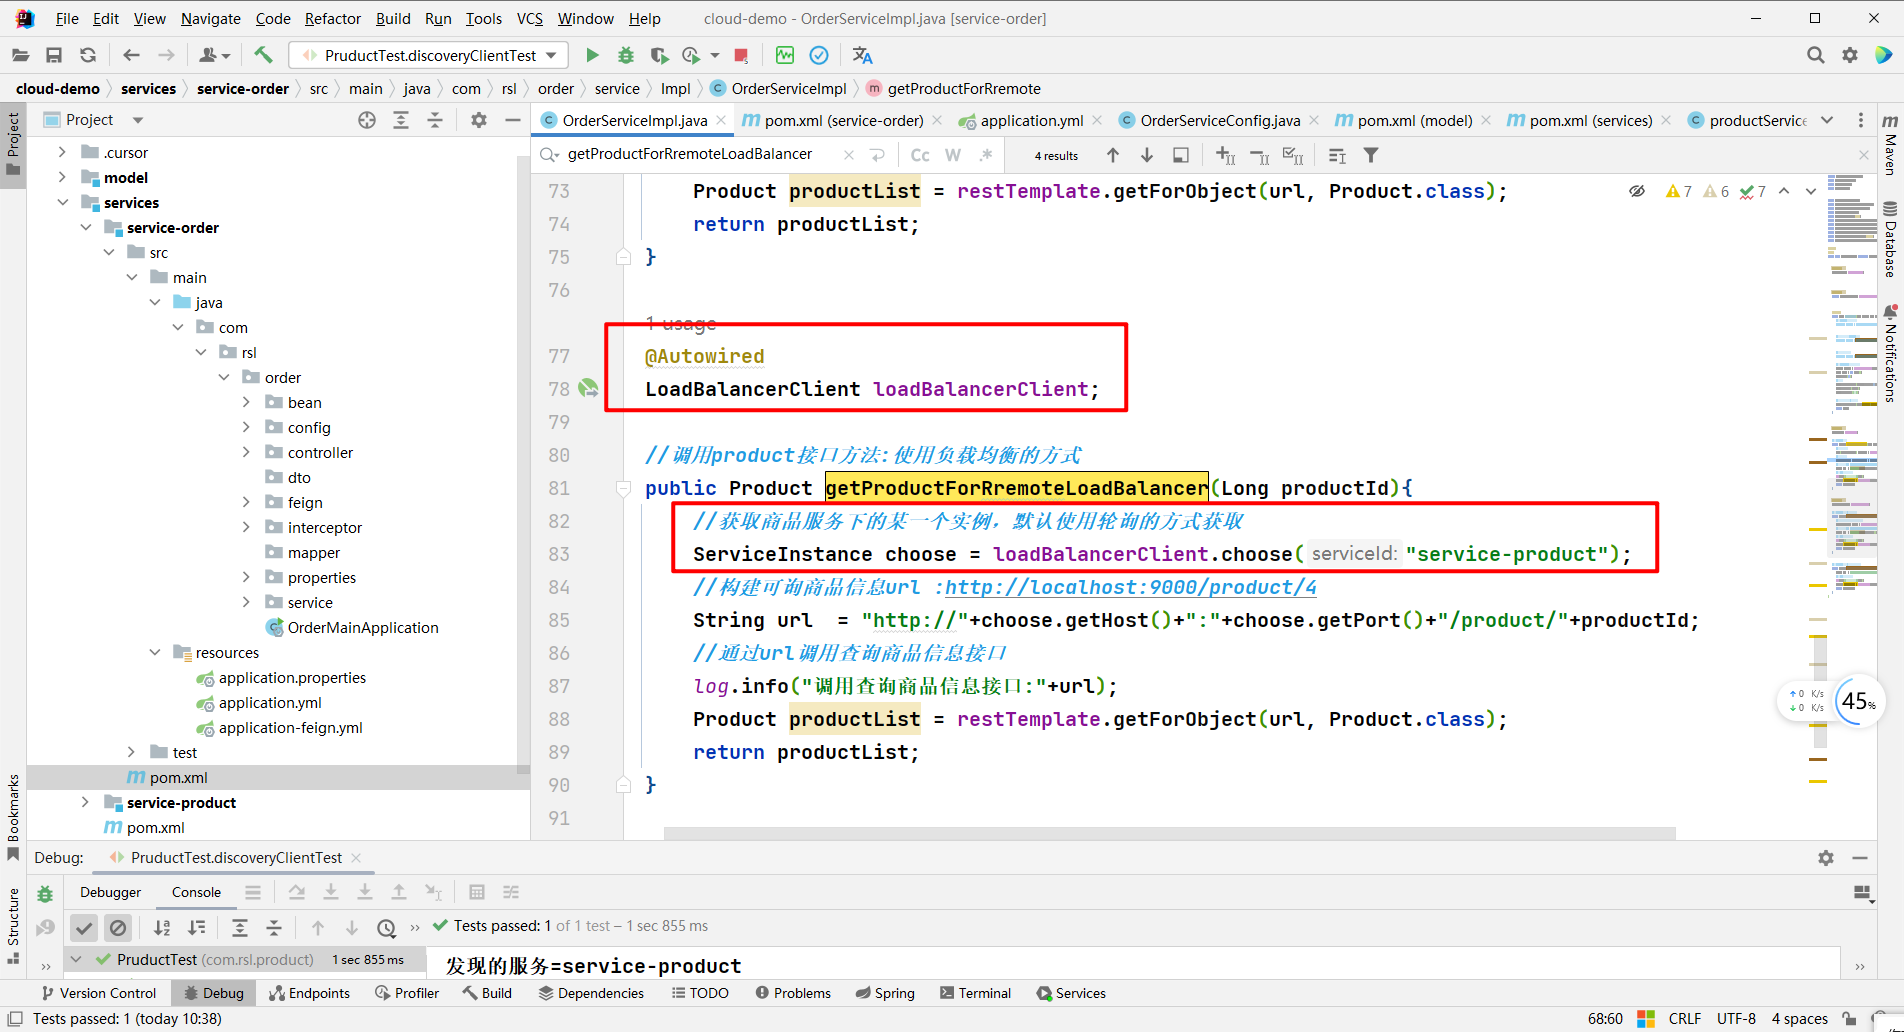Open the Refactor menu
The height and width of the screenshot is (1032, 1904).
(333, 18)
